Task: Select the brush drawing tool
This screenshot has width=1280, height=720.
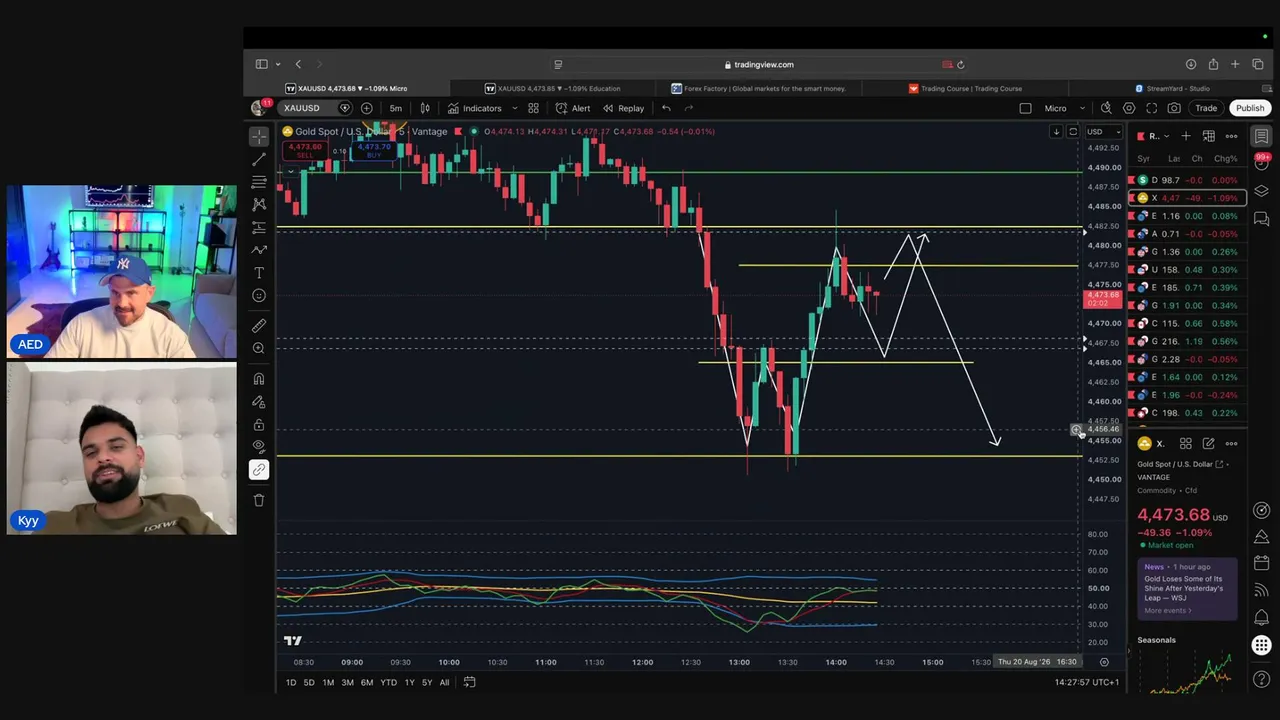Action: click(259, 250)
